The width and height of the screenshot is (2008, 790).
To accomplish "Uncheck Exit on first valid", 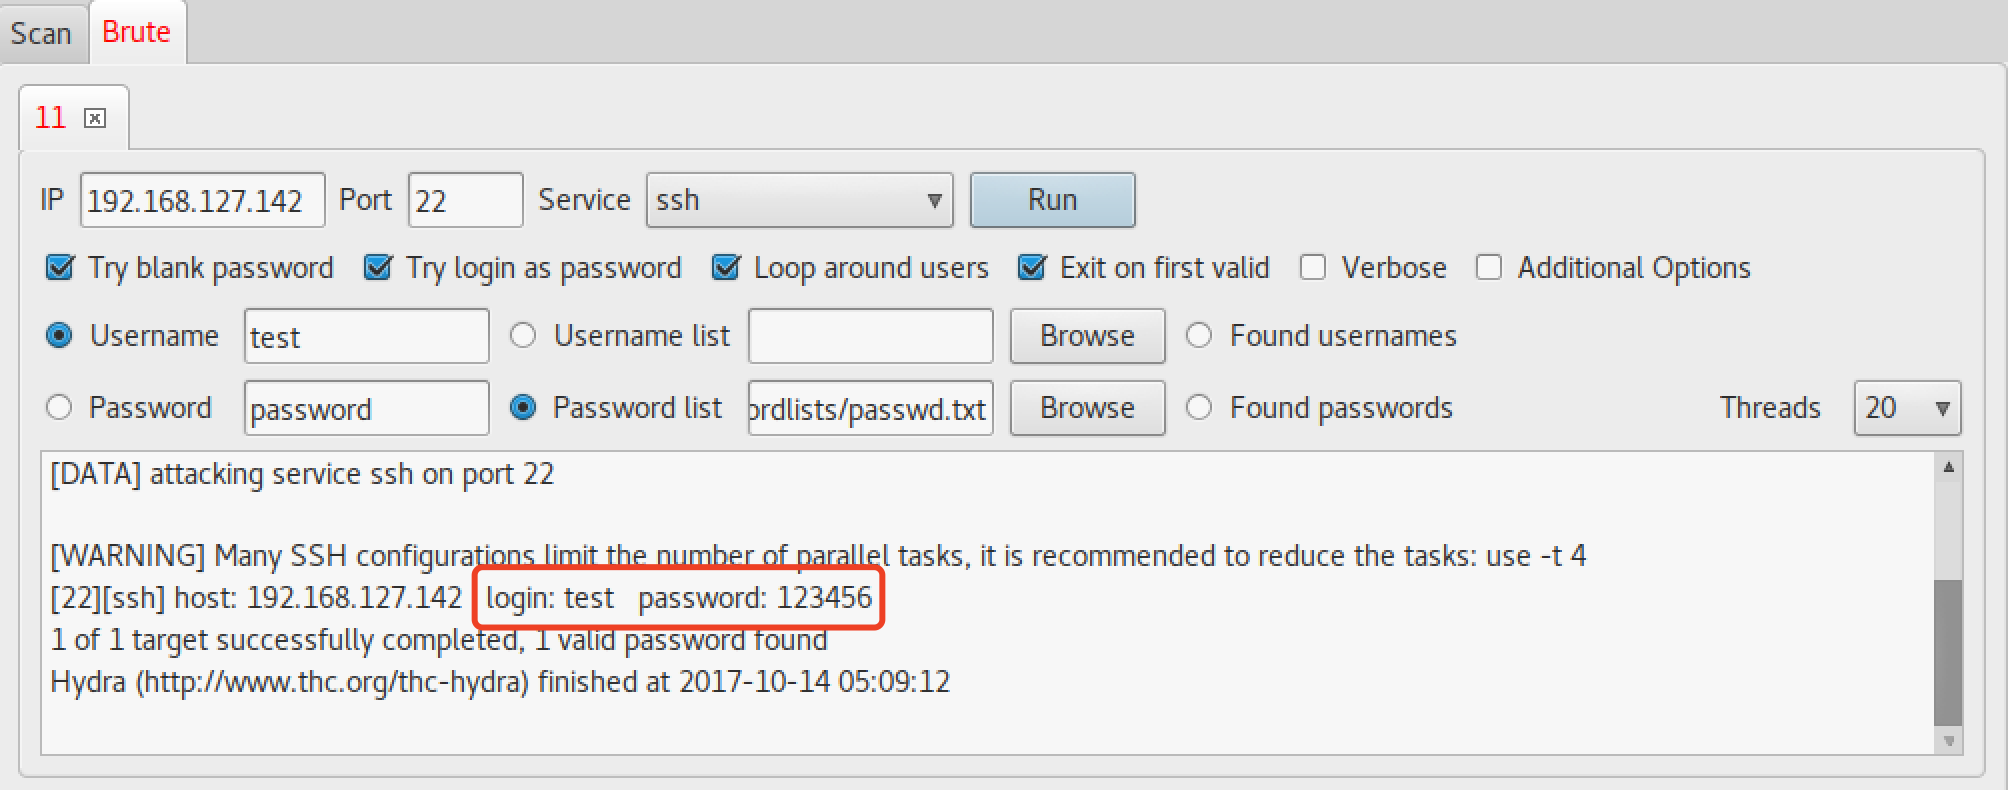I will click(x=1032, y=268).
